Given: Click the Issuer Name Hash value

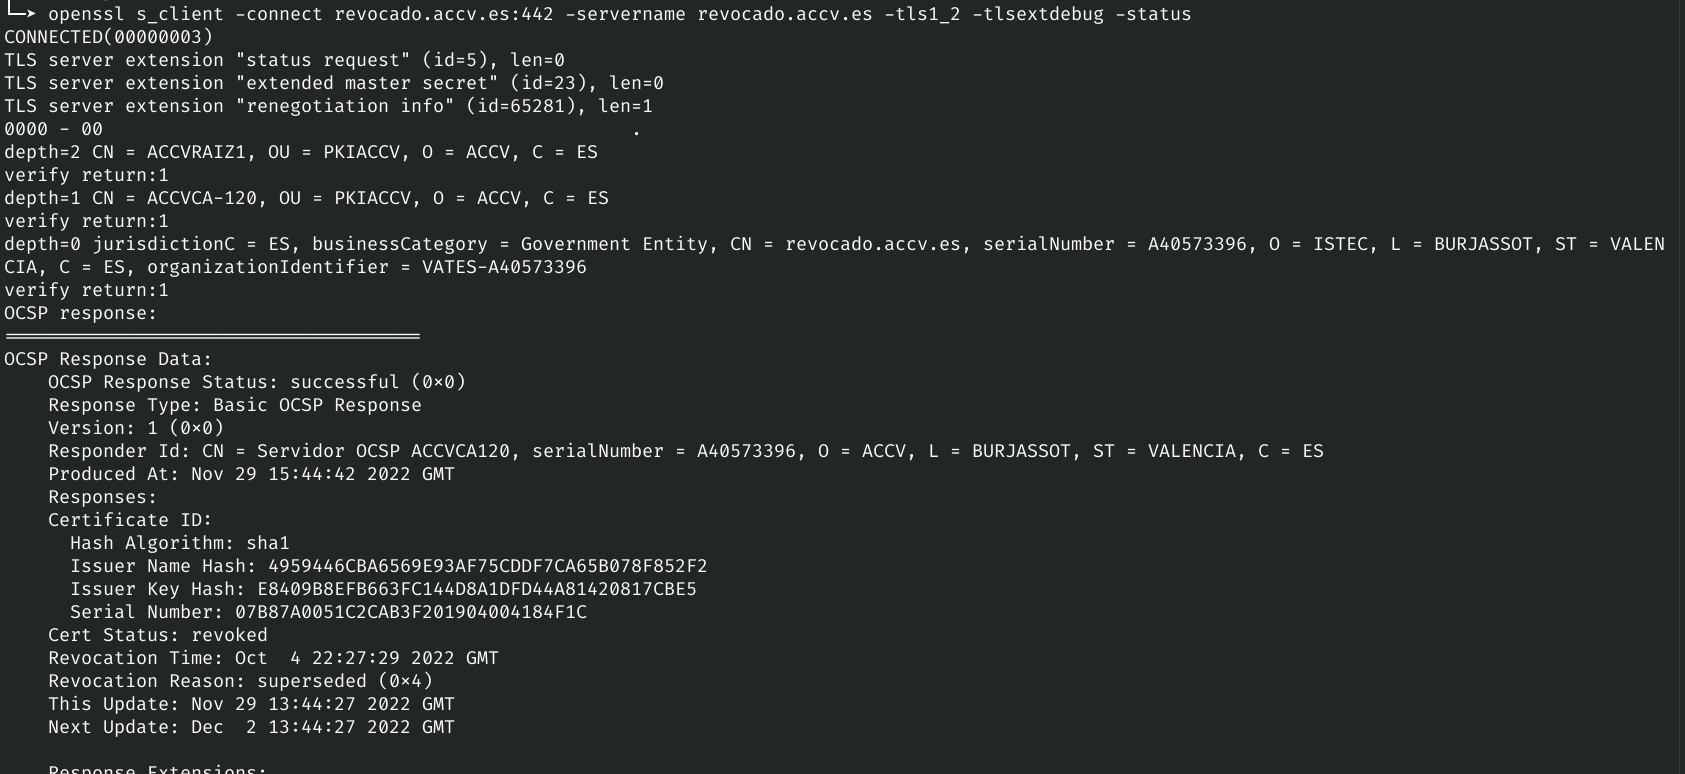Looking at the screenshot, I should tap(487, 566).
